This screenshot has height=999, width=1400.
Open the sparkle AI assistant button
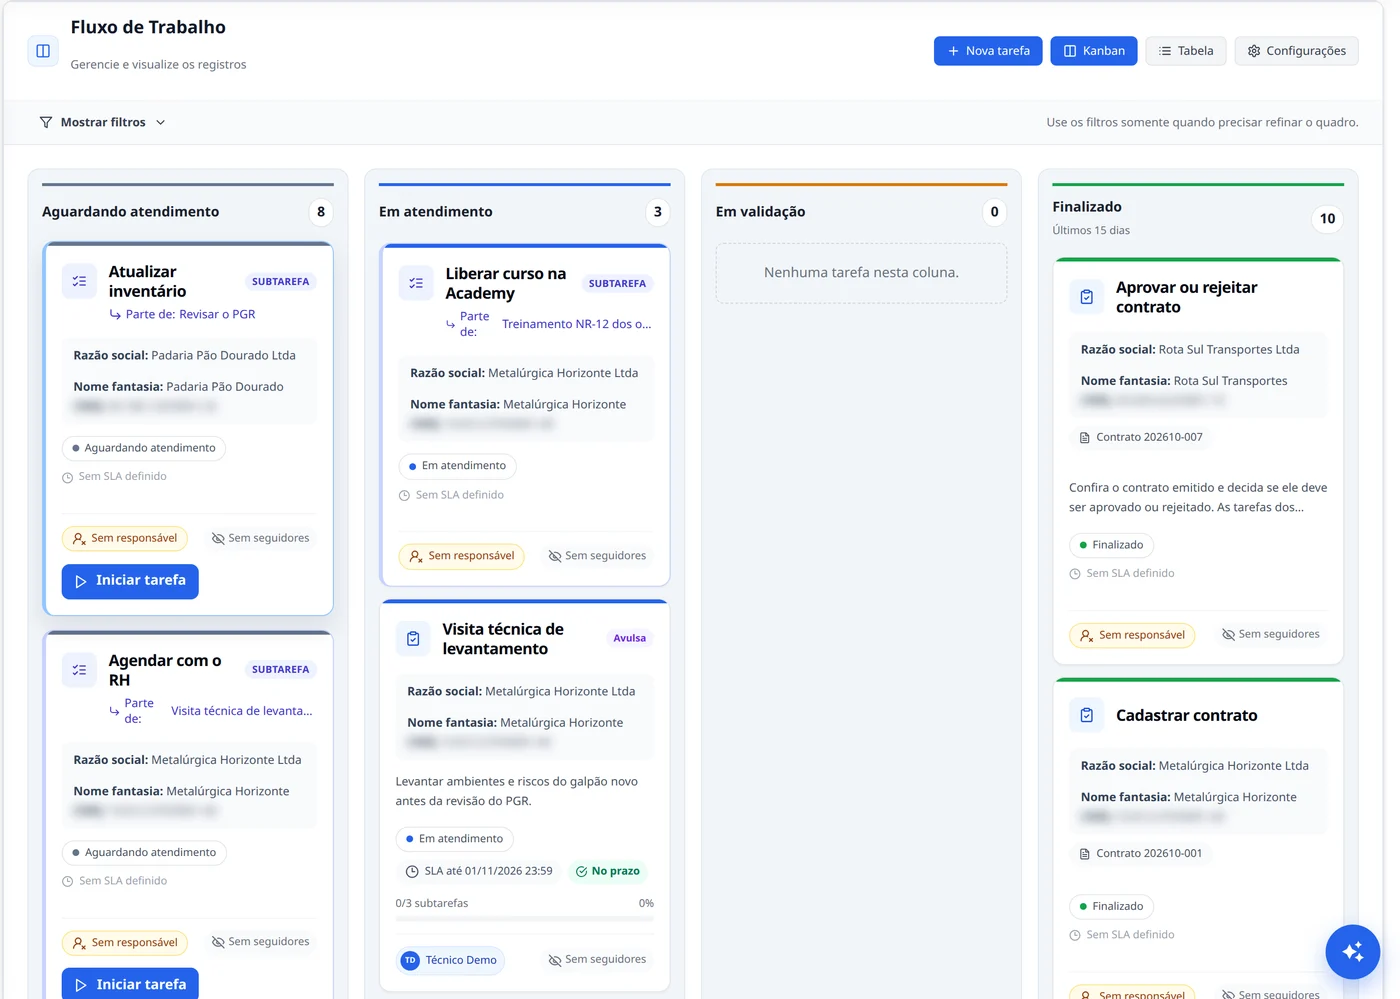(1353, 952)
